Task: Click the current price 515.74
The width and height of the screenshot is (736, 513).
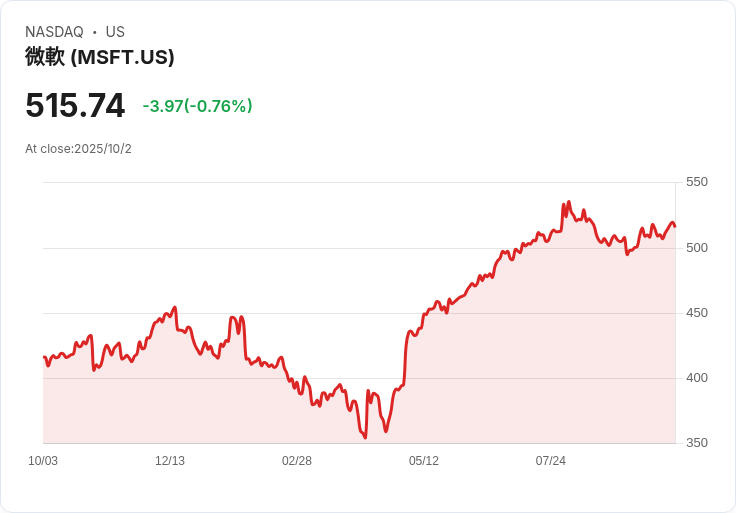Action: [x=75, y=105]
